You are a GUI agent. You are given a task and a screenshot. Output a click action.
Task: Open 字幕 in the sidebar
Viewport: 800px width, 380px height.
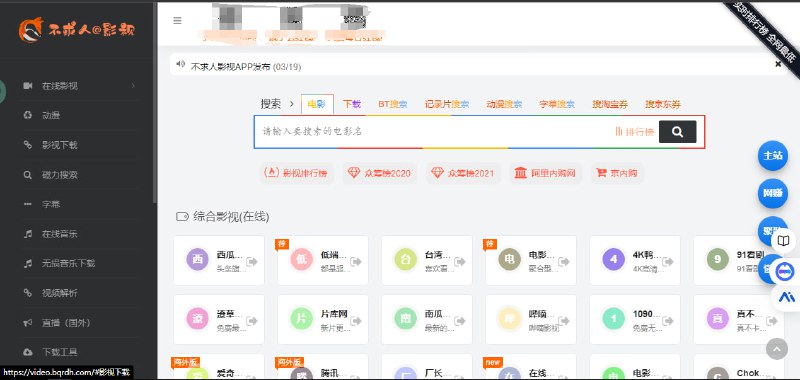[51, 204]
